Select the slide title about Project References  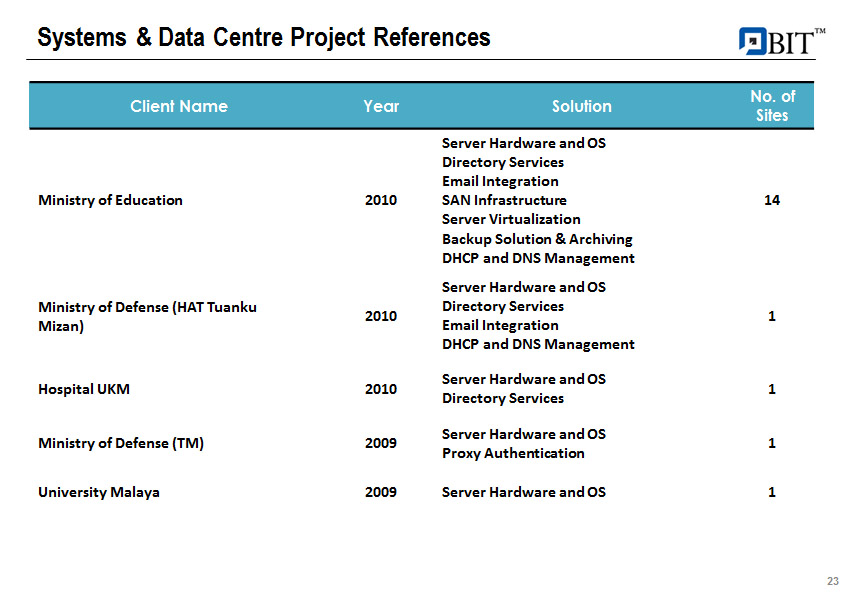264,38
